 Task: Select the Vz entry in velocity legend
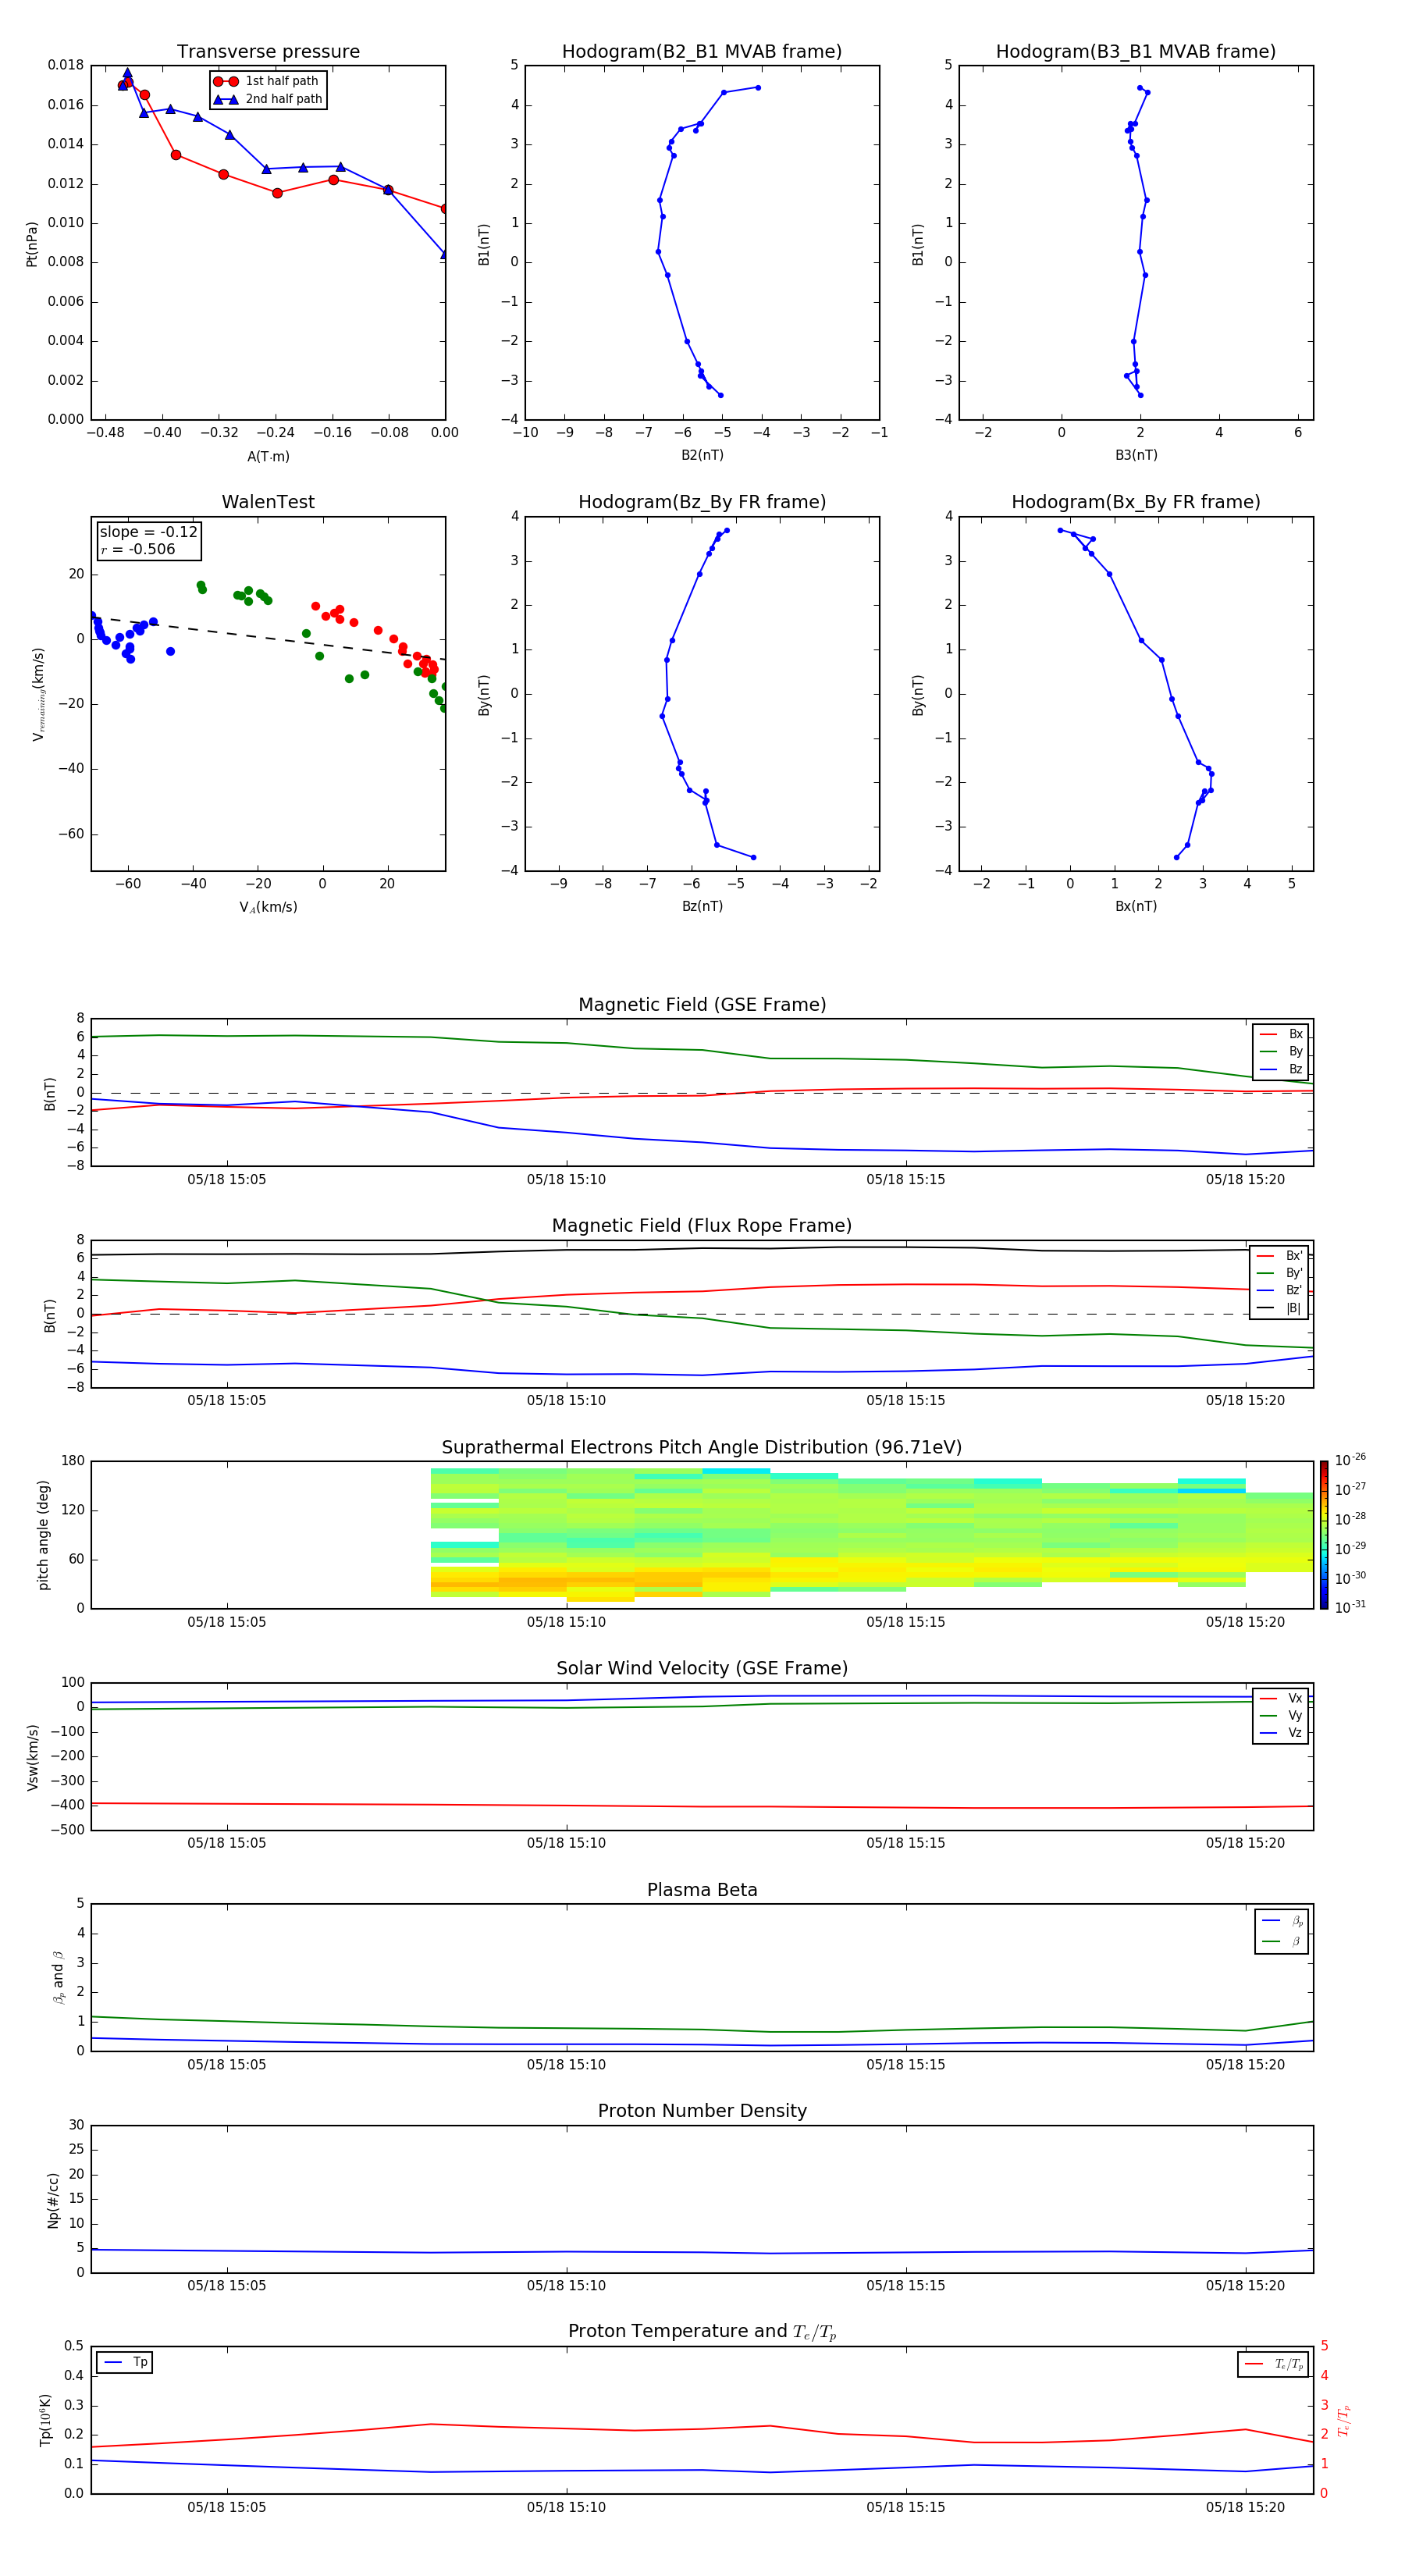point(1281,1733)
